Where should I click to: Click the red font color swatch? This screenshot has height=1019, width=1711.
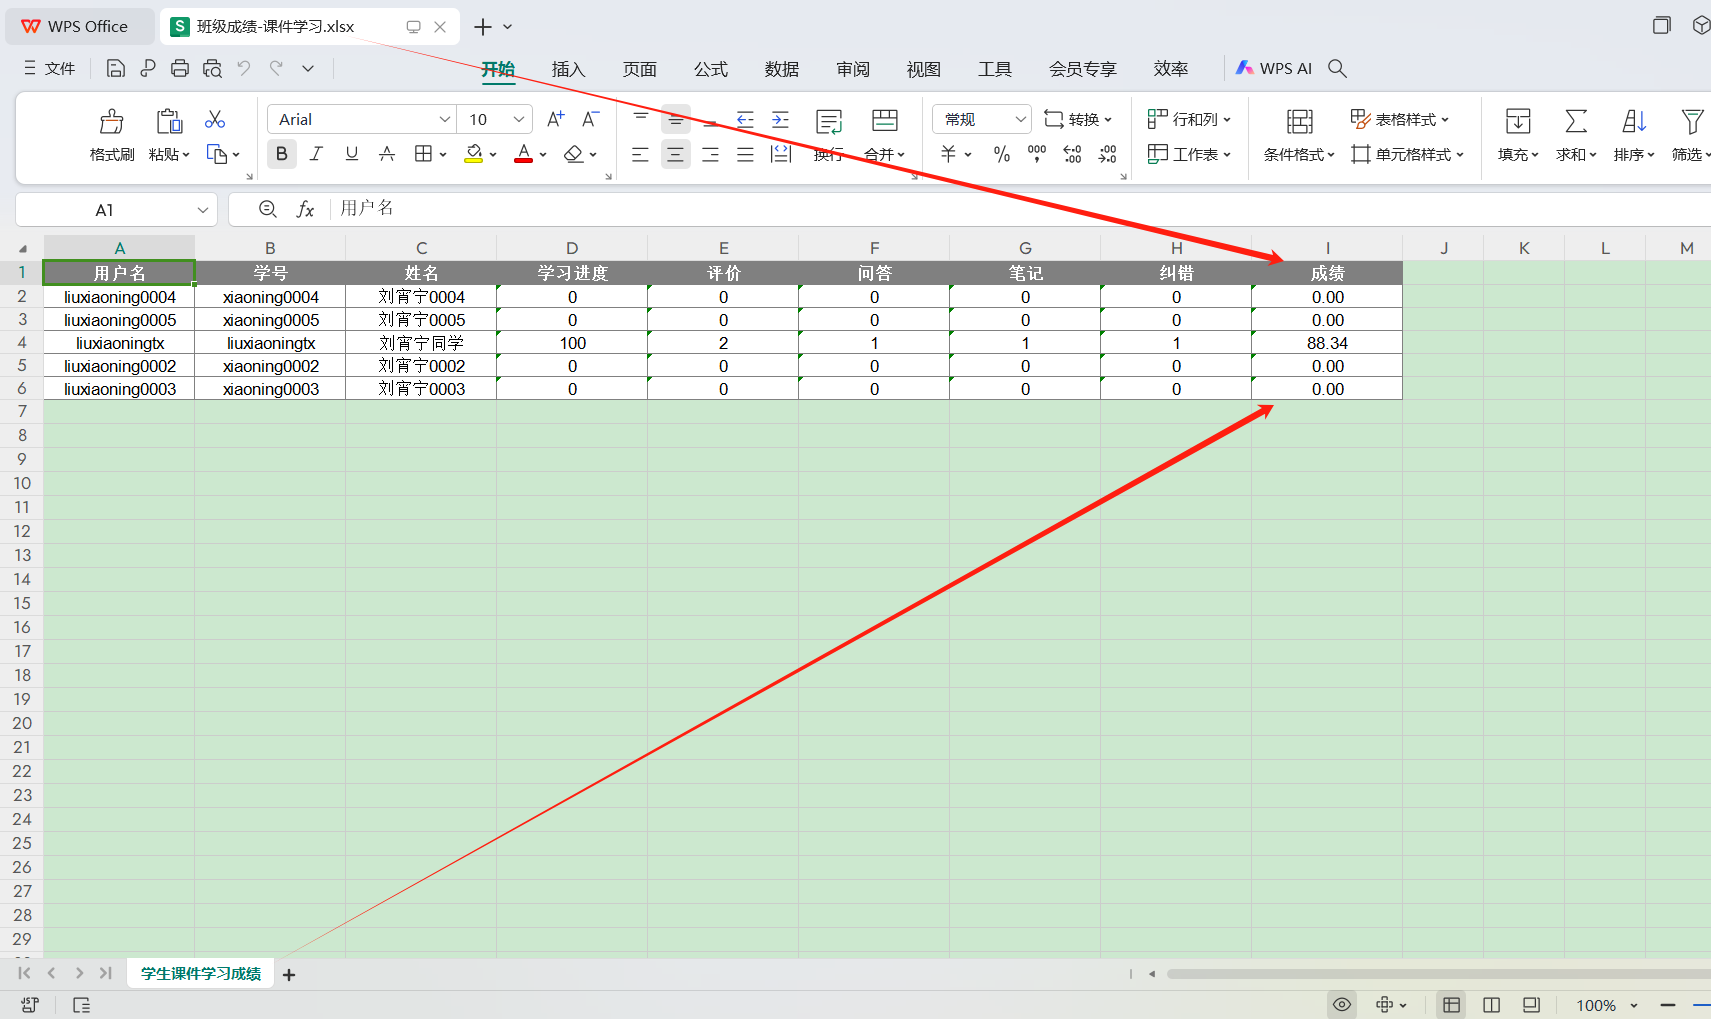523,154
